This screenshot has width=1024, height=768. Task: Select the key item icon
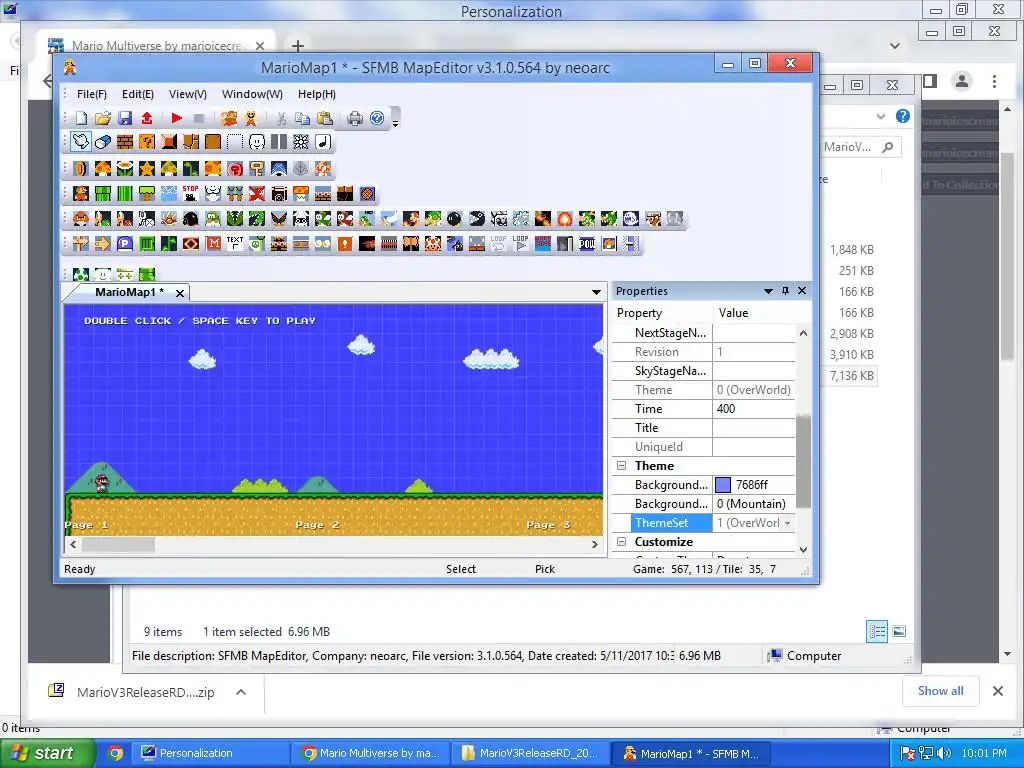click(257, 168)
